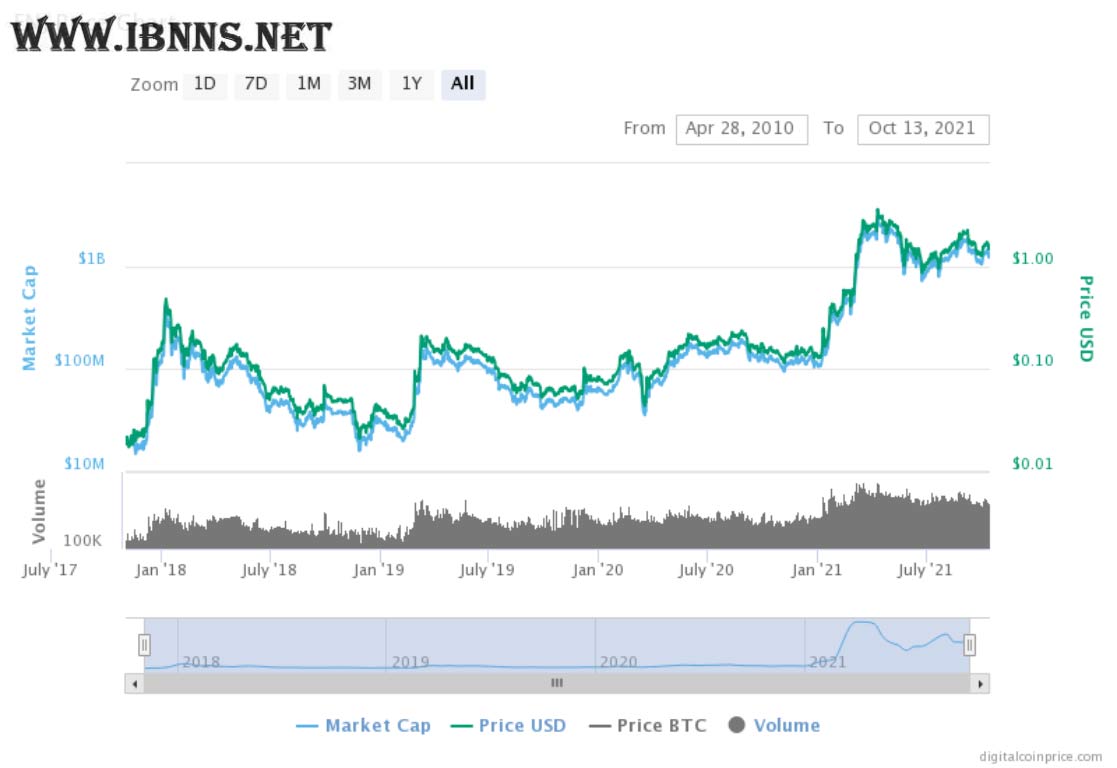Click the 2021 label in navigator
The width and height of the screenshot is (1117, 768).
(x=828, y=662)
